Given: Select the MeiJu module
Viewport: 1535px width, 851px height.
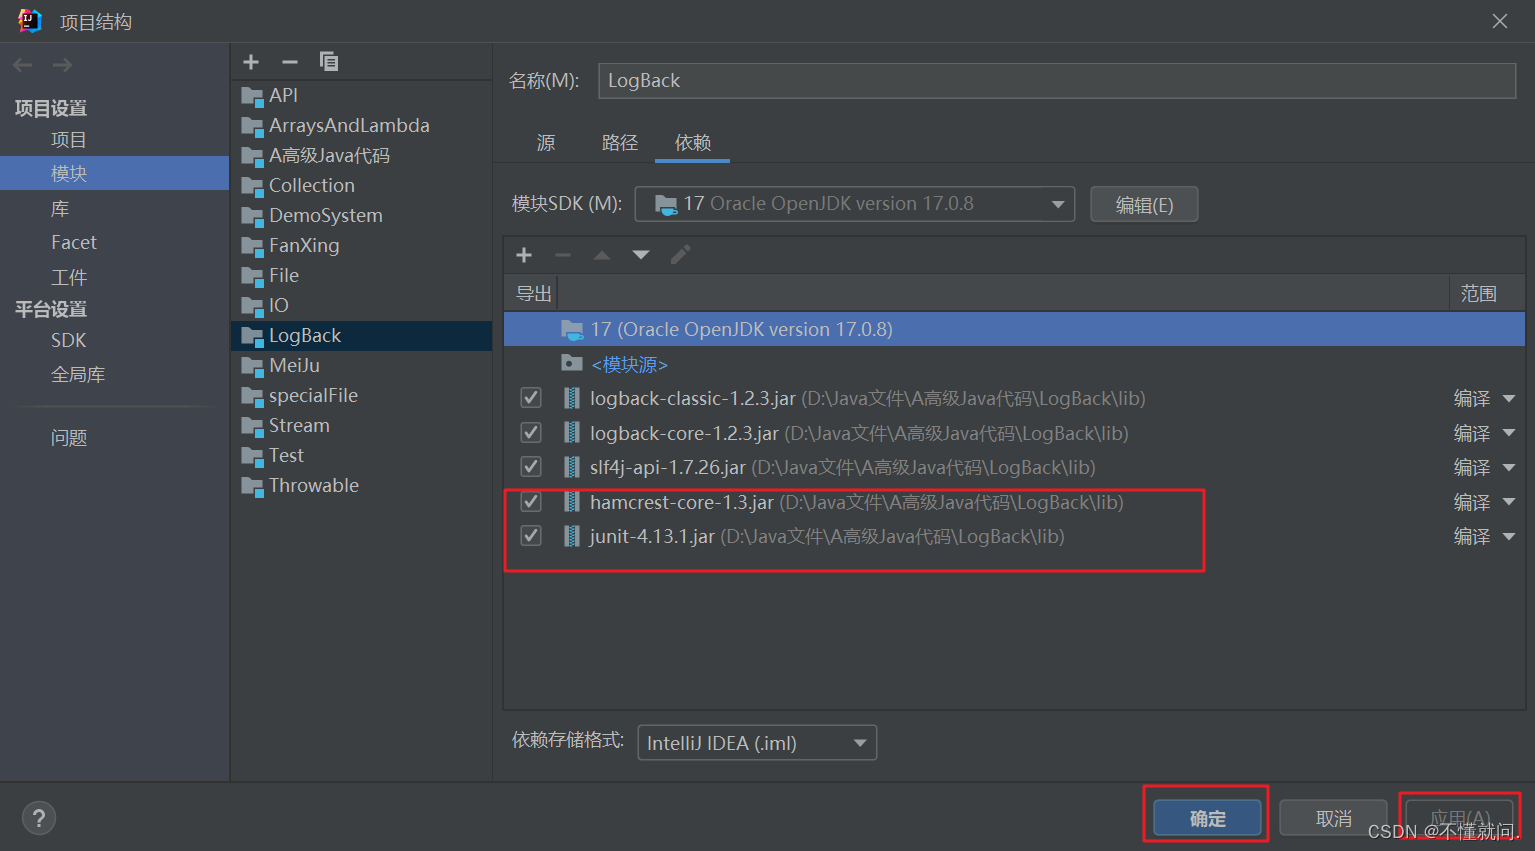Looking at the screenshot, I should click(x=361, y=366).
